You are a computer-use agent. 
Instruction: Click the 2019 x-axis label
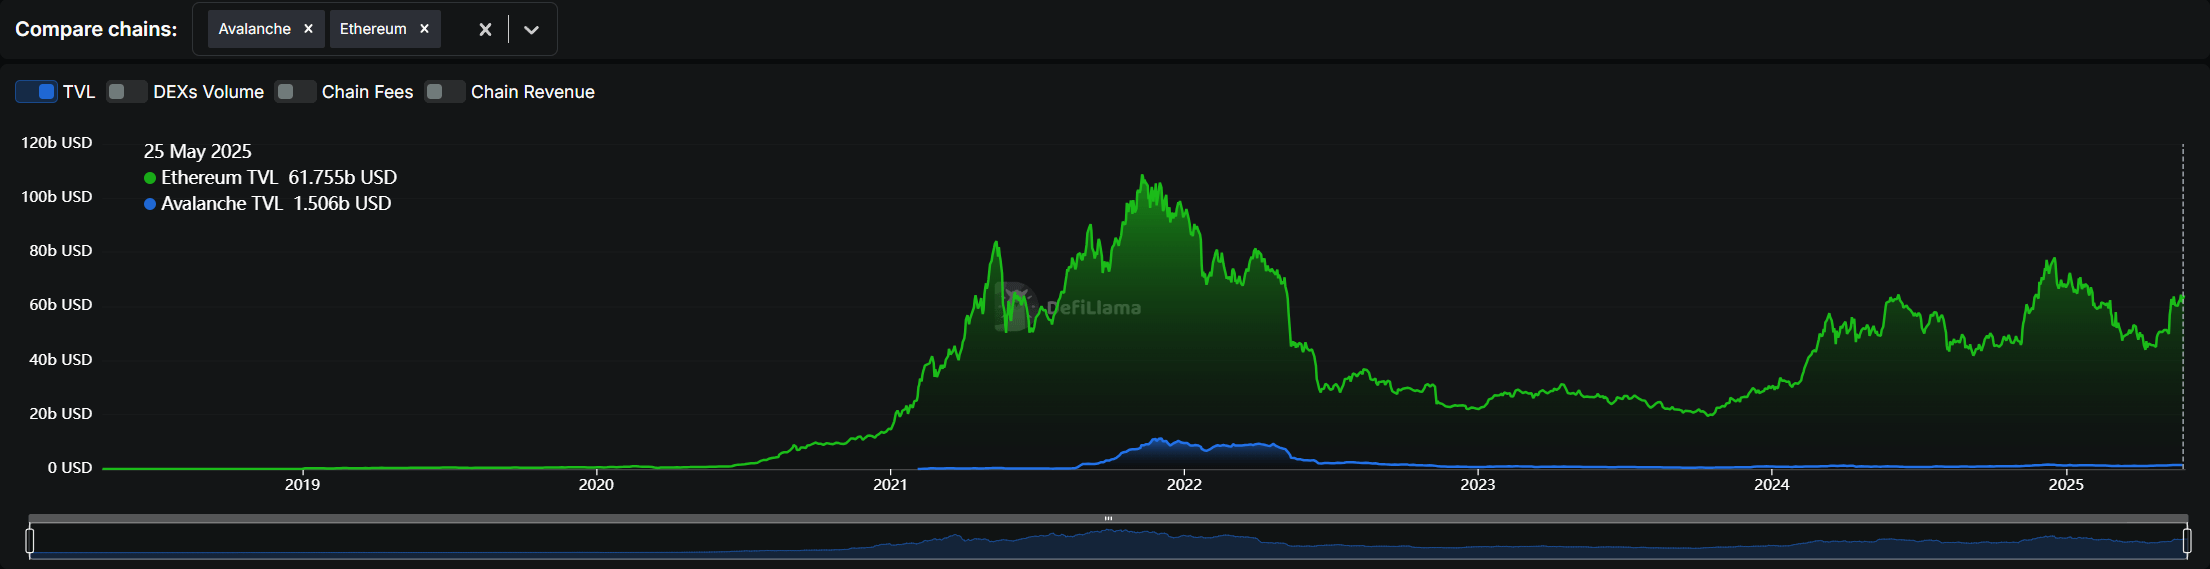click(x=302, y=485)
